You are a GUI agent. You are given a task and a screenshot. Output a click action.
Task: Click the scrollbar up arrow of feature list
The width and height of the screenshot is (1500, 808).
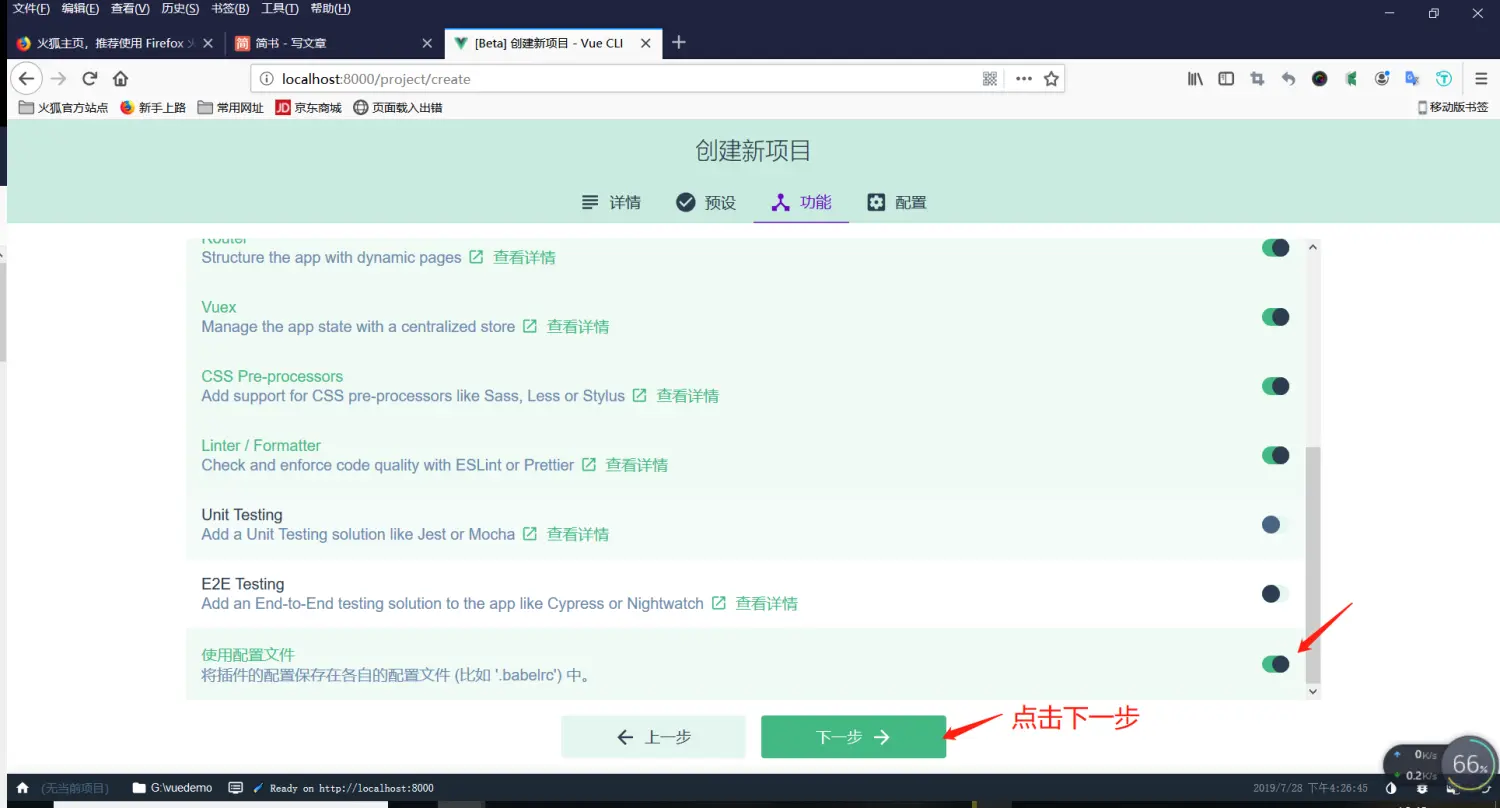coord(1313,246)
